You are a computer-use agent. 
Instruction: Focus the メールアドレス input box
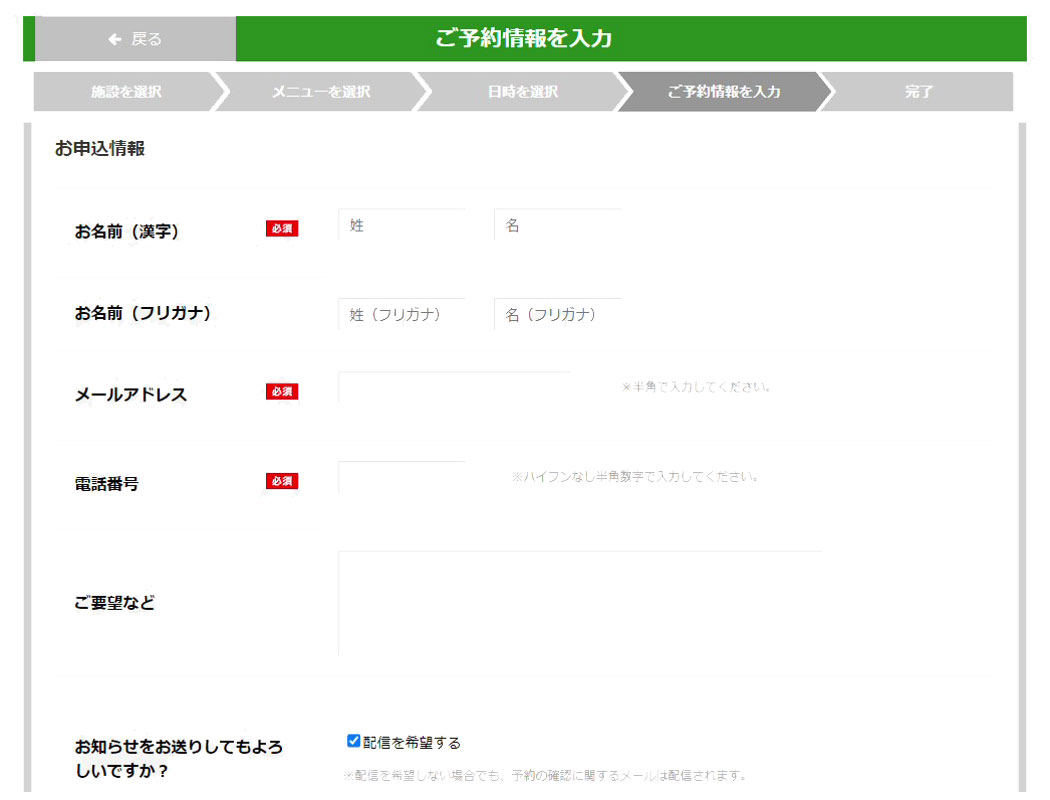[x=454, y=388]
